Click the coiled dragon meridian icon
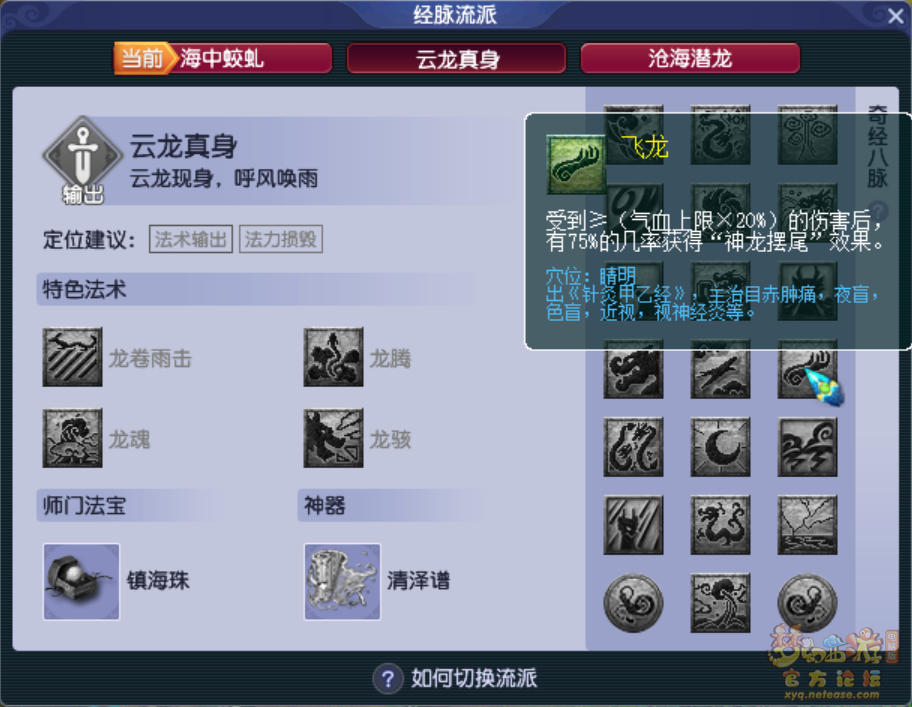The image size is (912, 707). click(720, 524)
